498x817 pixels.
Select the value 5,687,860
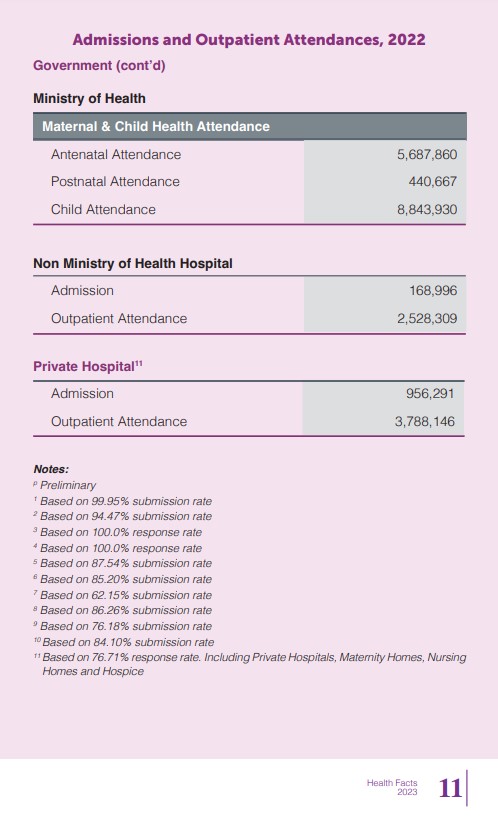(x=427, y=154)
